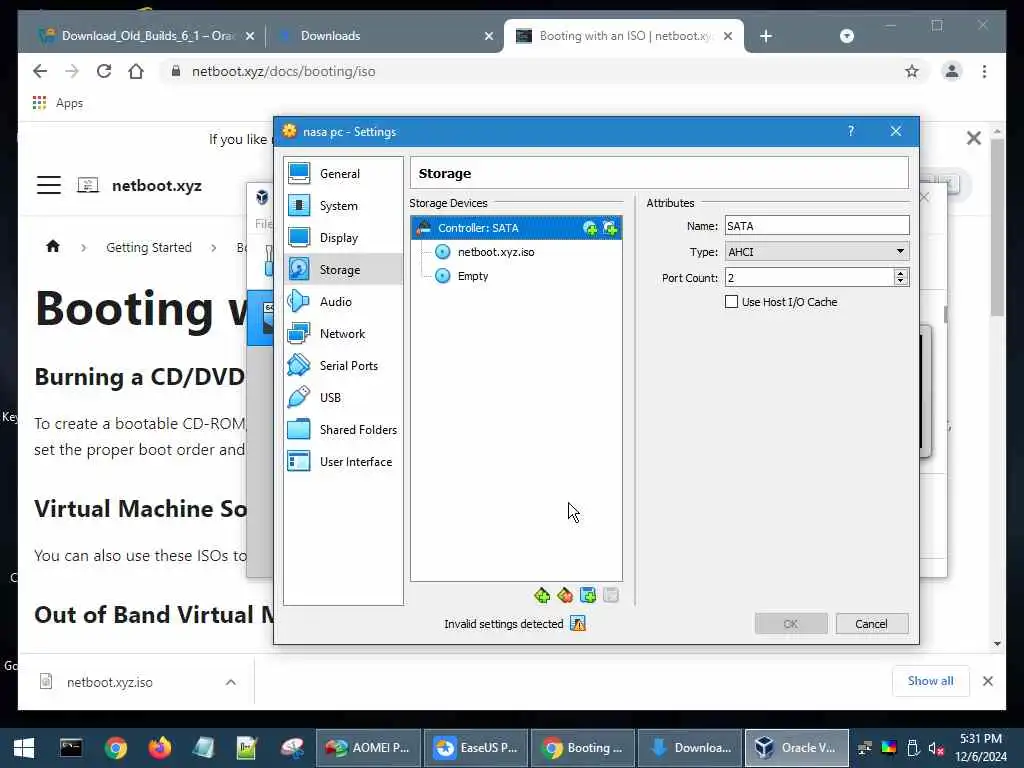1024x768 pixels.
Task: Click Chrome back arrow
Action: point(40,71)
